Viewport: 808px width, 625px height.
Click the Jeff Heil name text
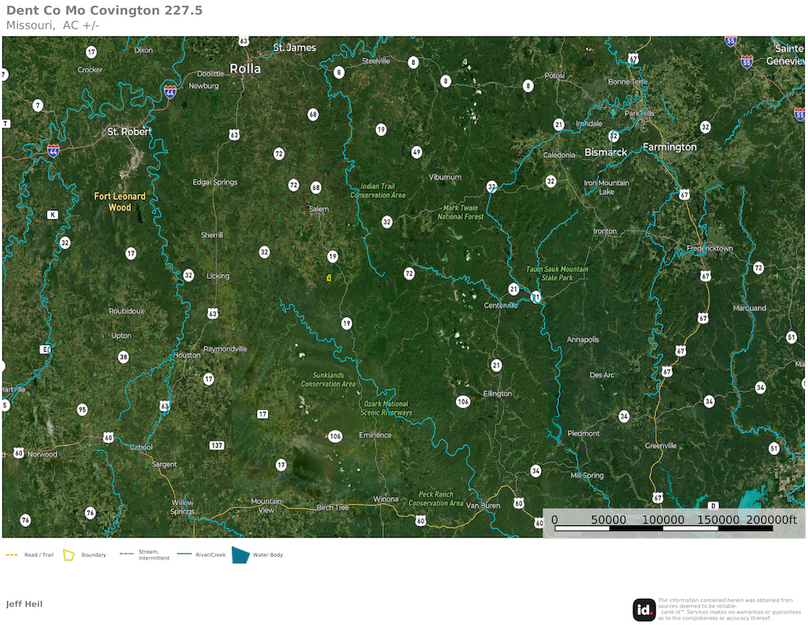pos(24,604)
